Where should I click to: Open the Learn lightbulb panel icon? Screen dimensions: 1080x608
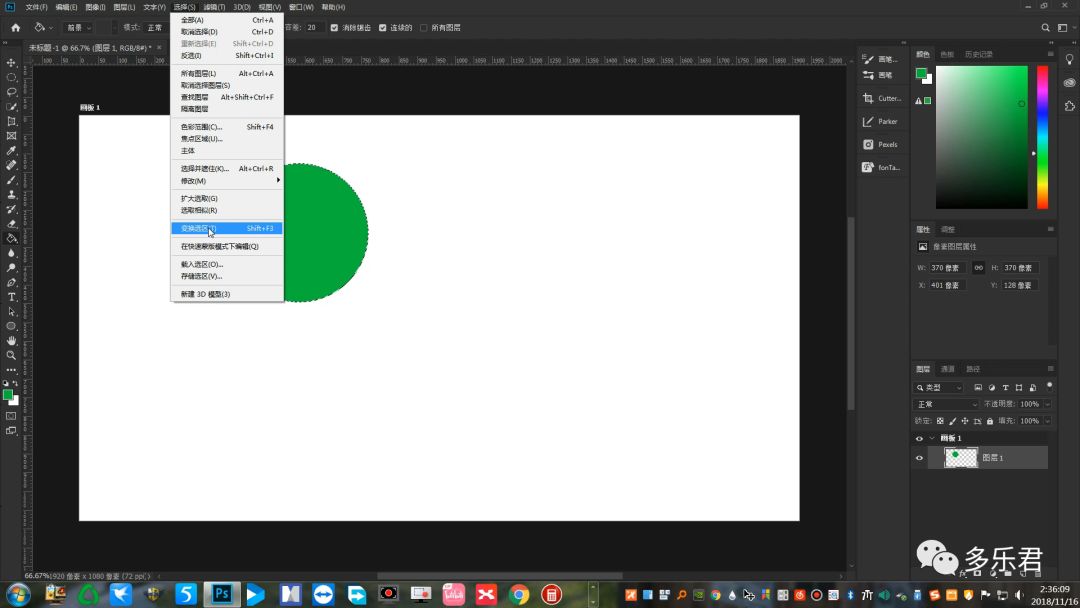click(x=1069, y=60)
